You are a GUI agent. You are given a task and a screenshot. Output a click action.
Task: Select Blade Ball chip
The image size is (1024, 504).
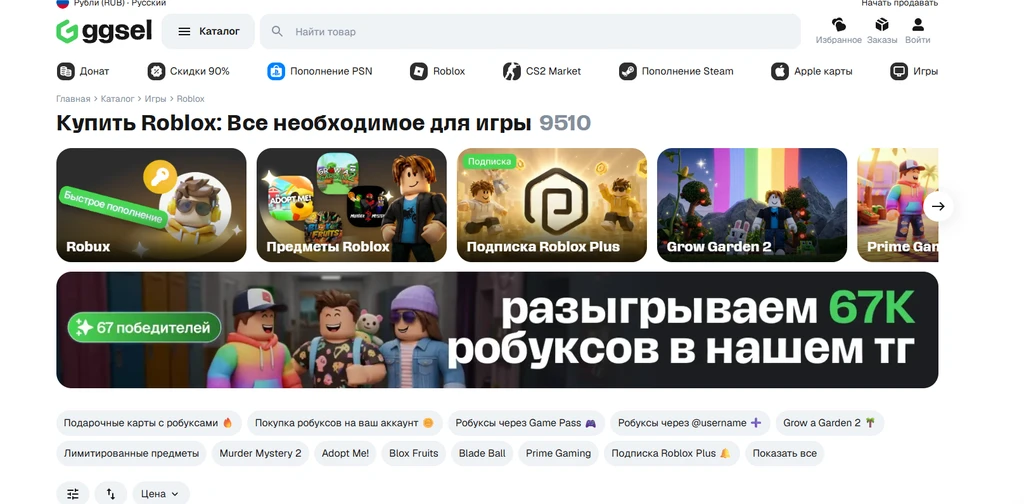482,453
